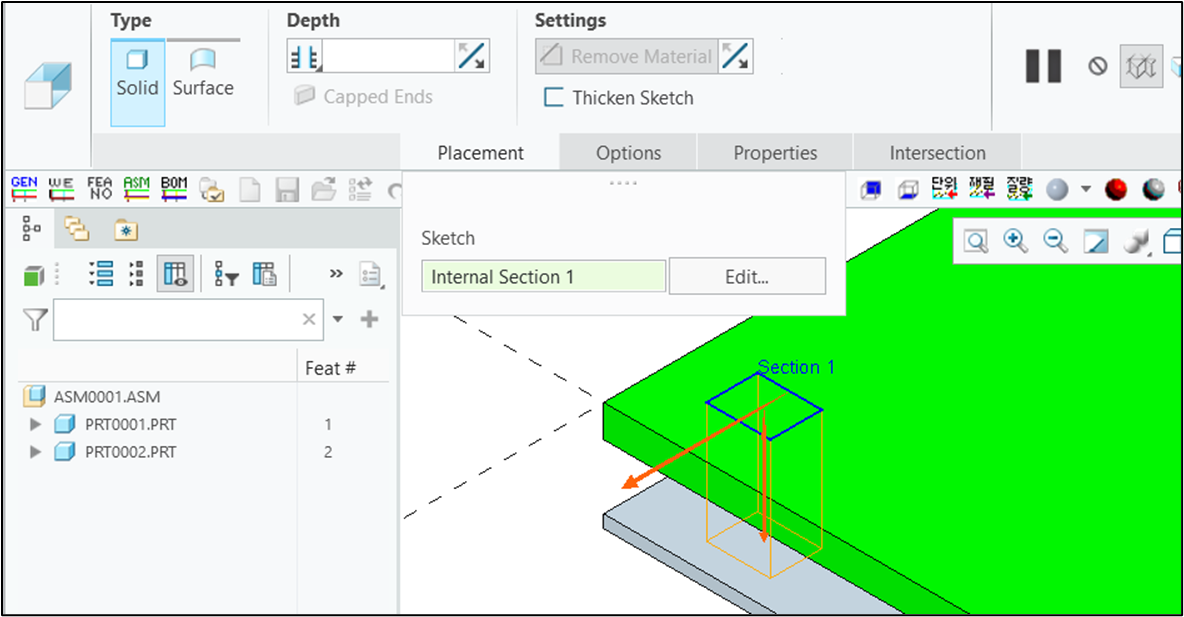Click the wireframe cube with blue base icon
Viewport: 1184px width, 617px height.
pyautogui.click(x=908, y=190)
